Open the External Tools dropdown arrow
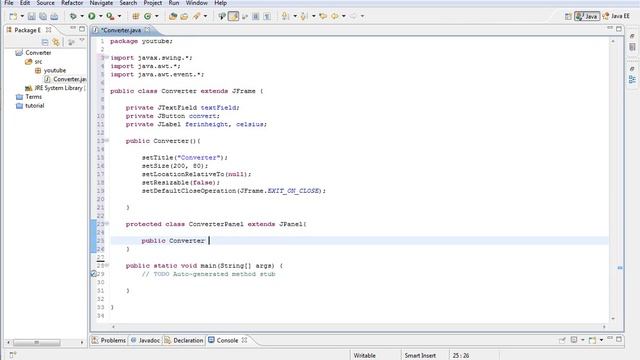The height and width of the screenshot is (360, 640). point(119,16)
